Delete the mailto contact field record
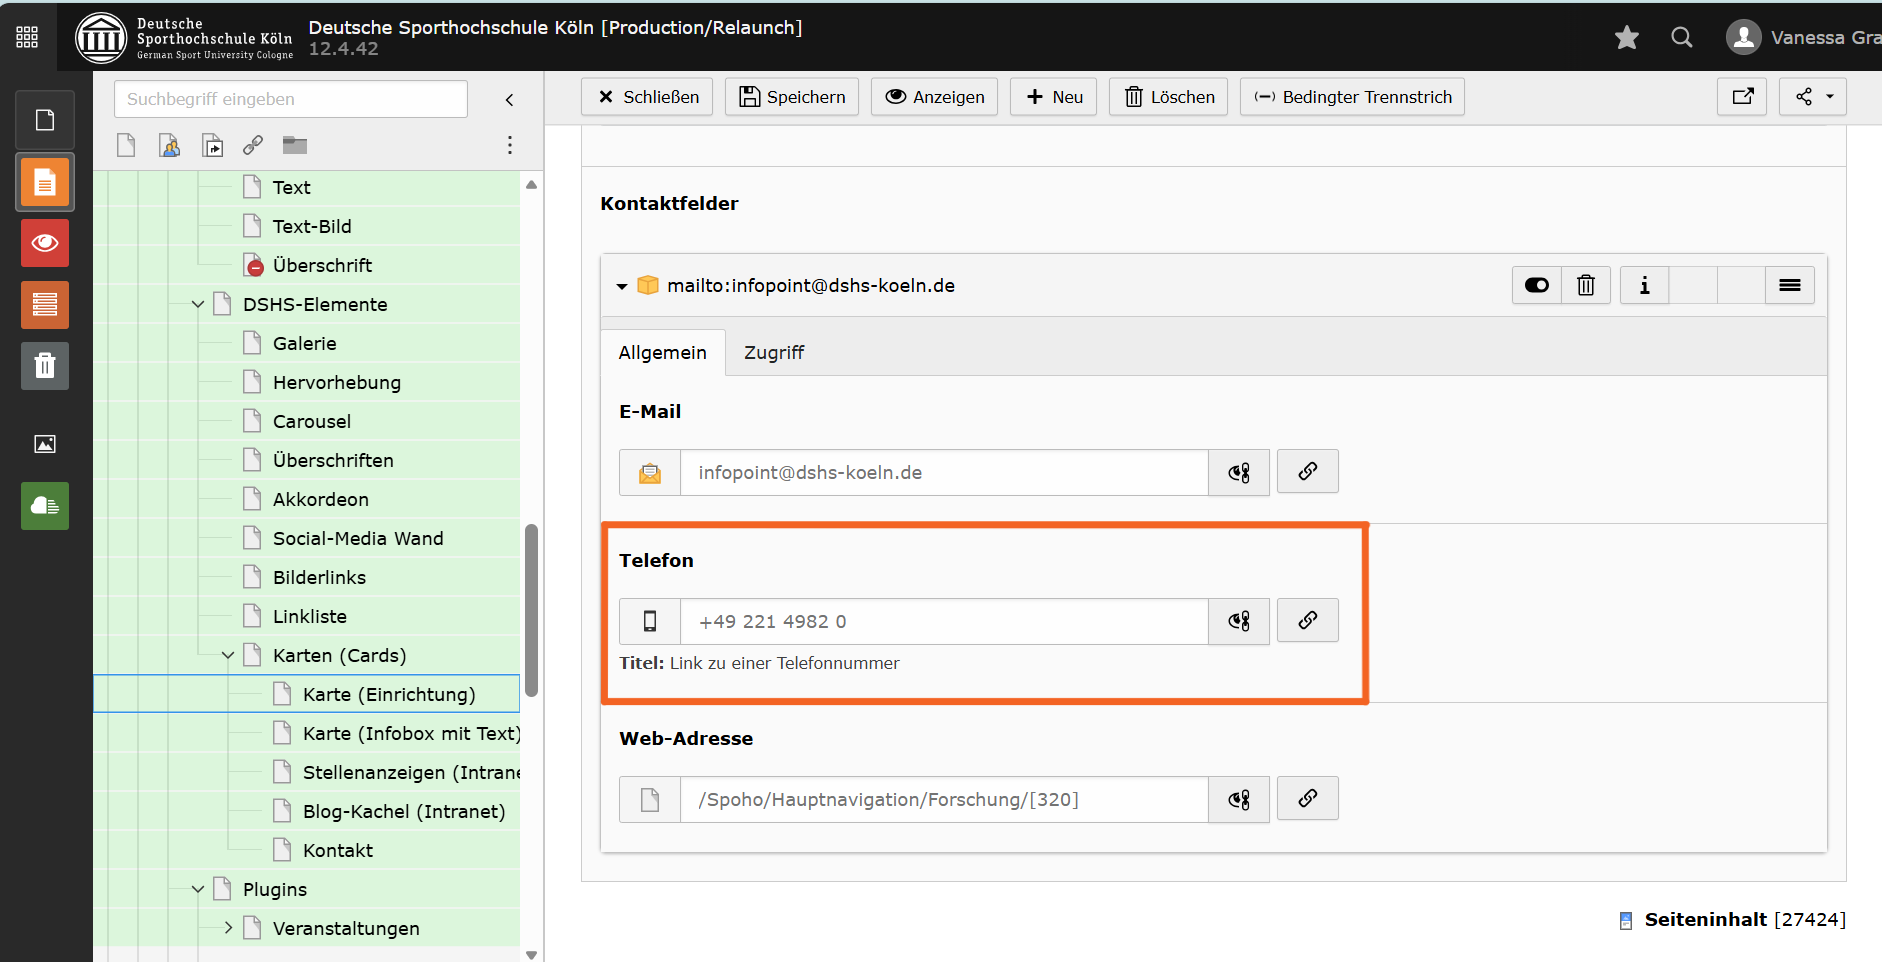 (1586, 286)
